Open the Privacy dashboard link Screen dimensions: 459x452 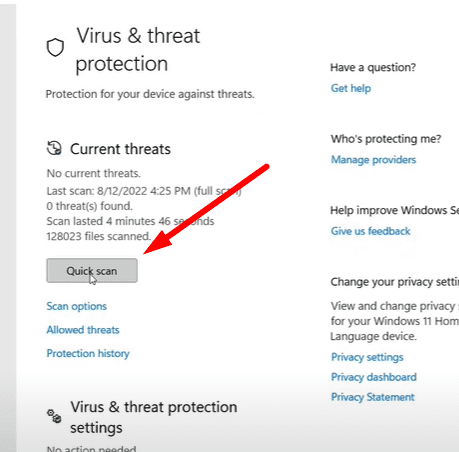374,377
